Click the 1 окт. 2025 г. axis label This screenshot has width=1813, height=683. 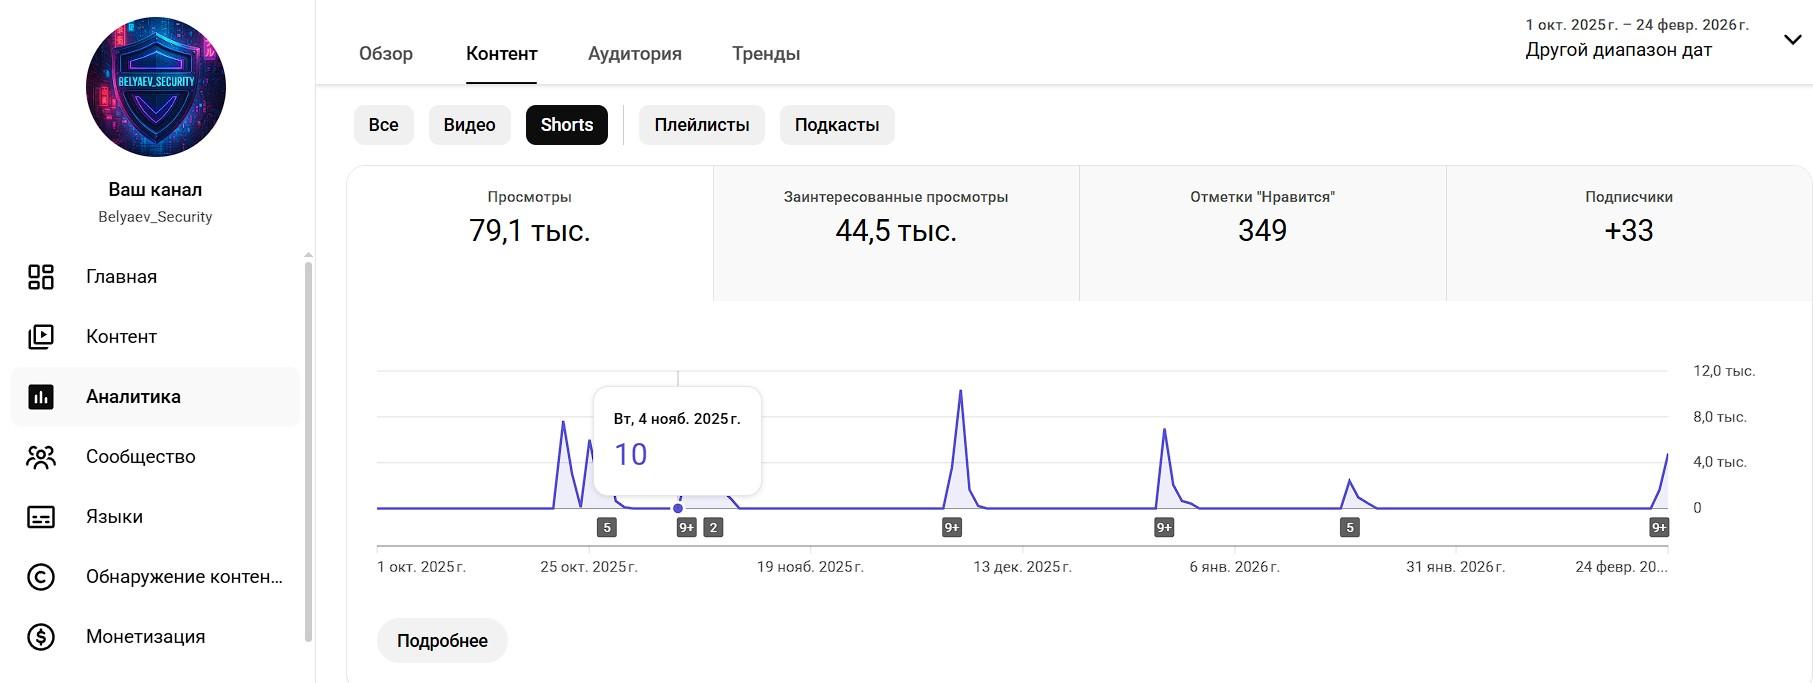point(421,567)
